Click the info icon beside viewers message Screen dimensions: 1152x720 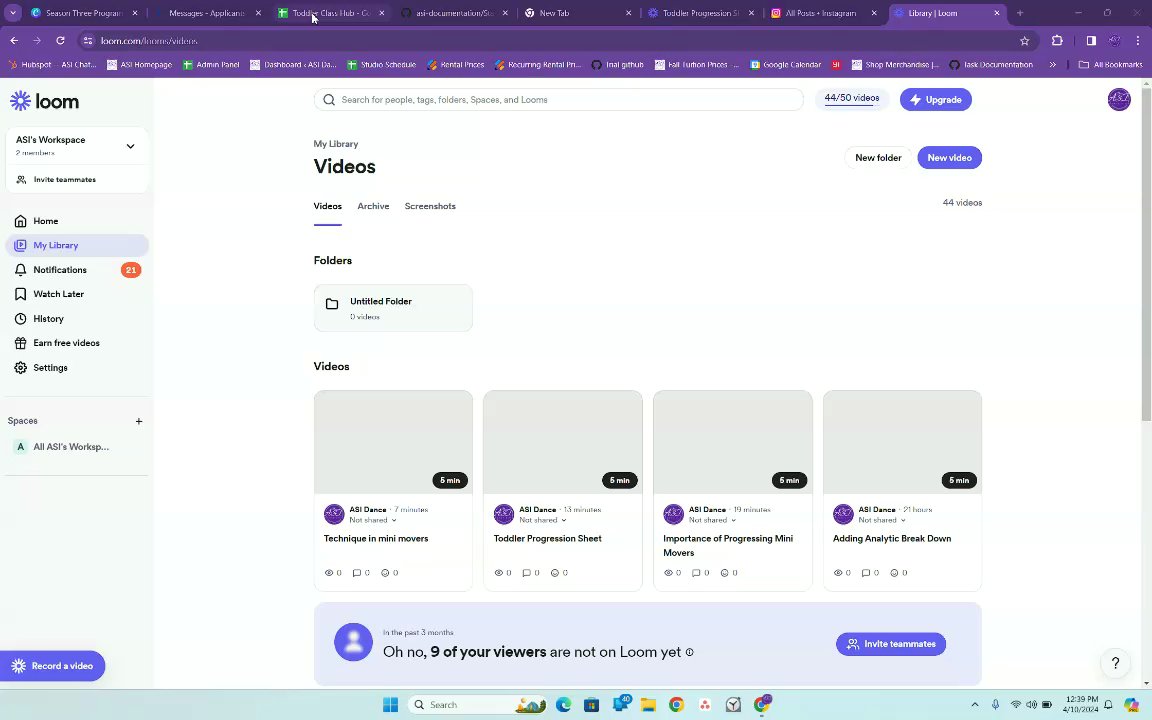coord(689,652)
